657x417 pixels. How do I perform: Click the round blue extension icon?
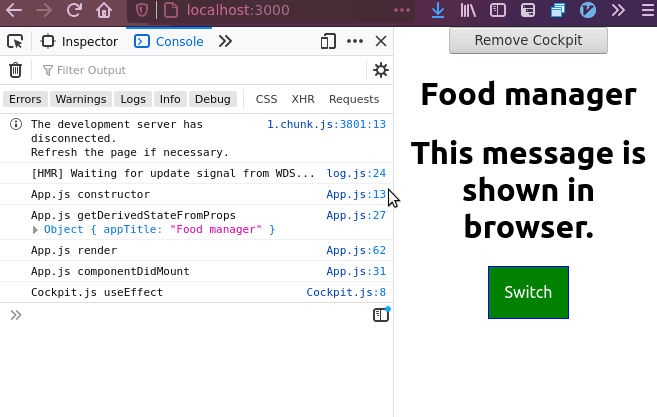click(588, 10)
